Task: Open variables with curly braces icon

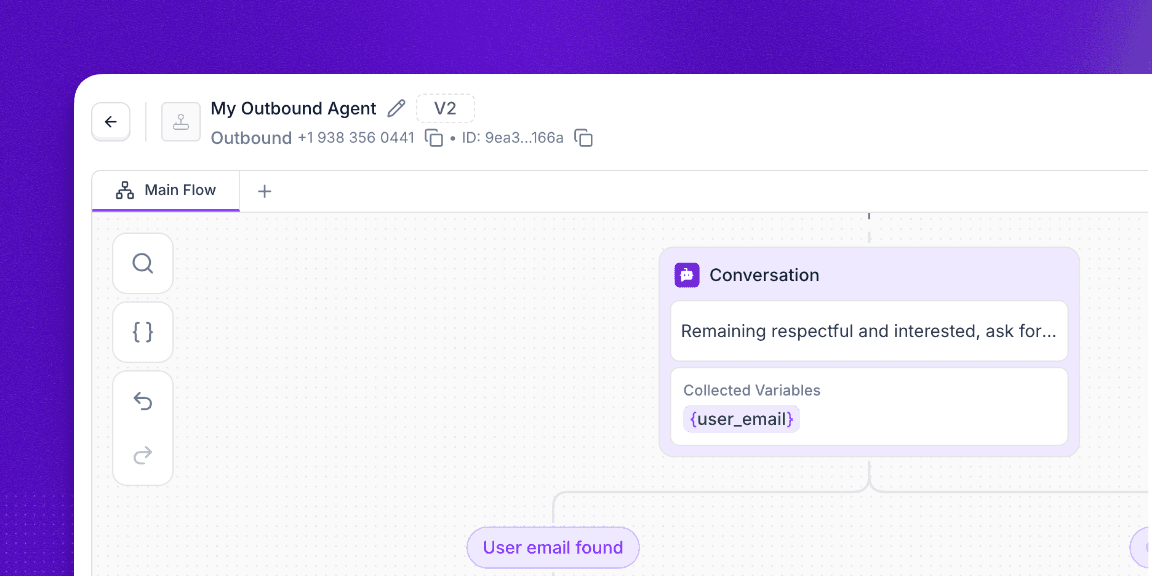Action: coord(143,332)
